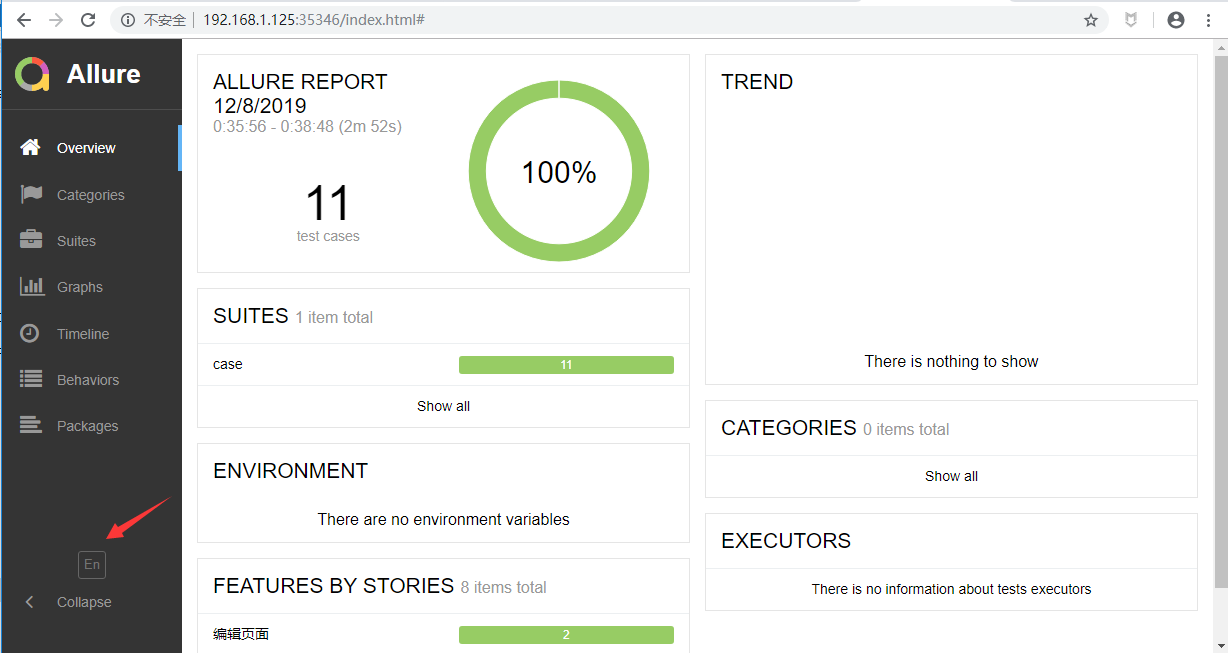Click the Allure logo icon

32,74
